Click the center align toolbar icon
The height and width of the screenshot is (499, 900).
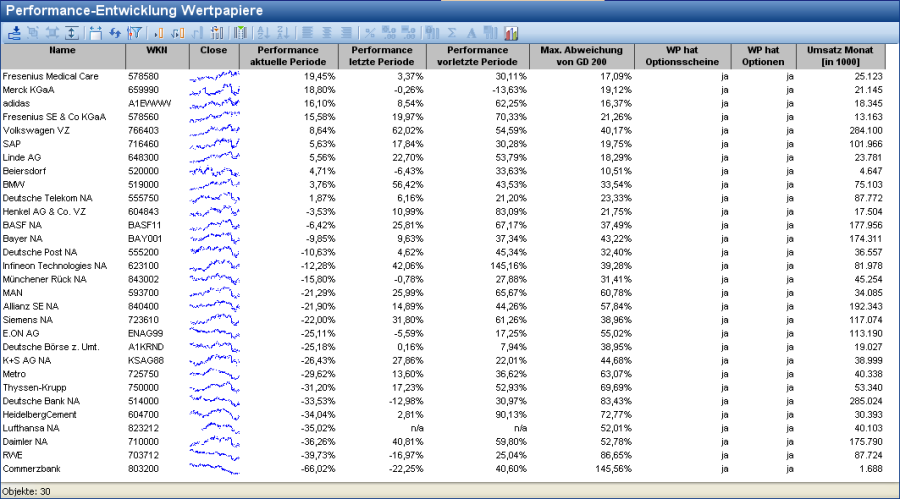[326, 33]
